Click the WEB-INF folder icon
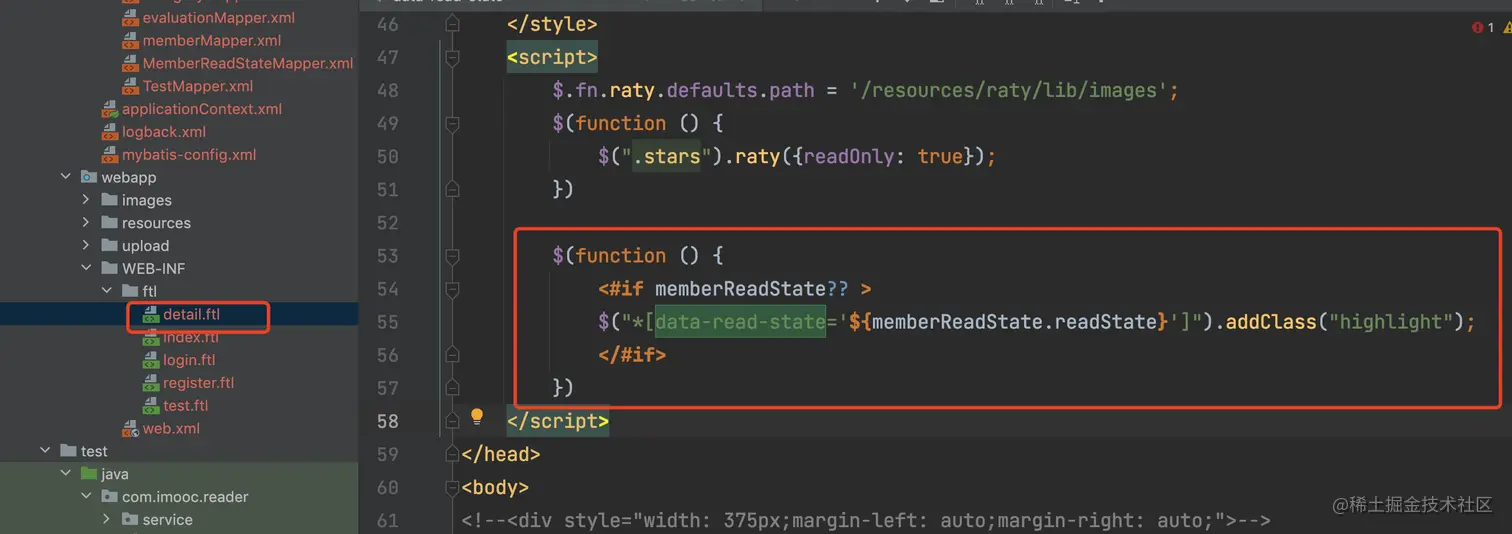Image resolution: width=1512 pixels, height=534 pixels. [110, 269]
